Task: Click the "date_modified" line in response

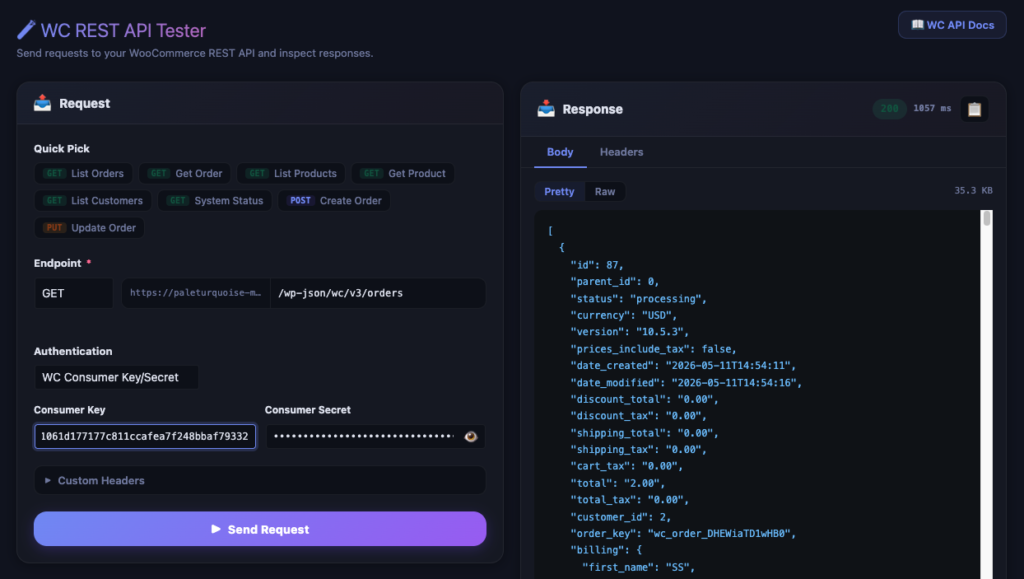Action: coord(686,383)
